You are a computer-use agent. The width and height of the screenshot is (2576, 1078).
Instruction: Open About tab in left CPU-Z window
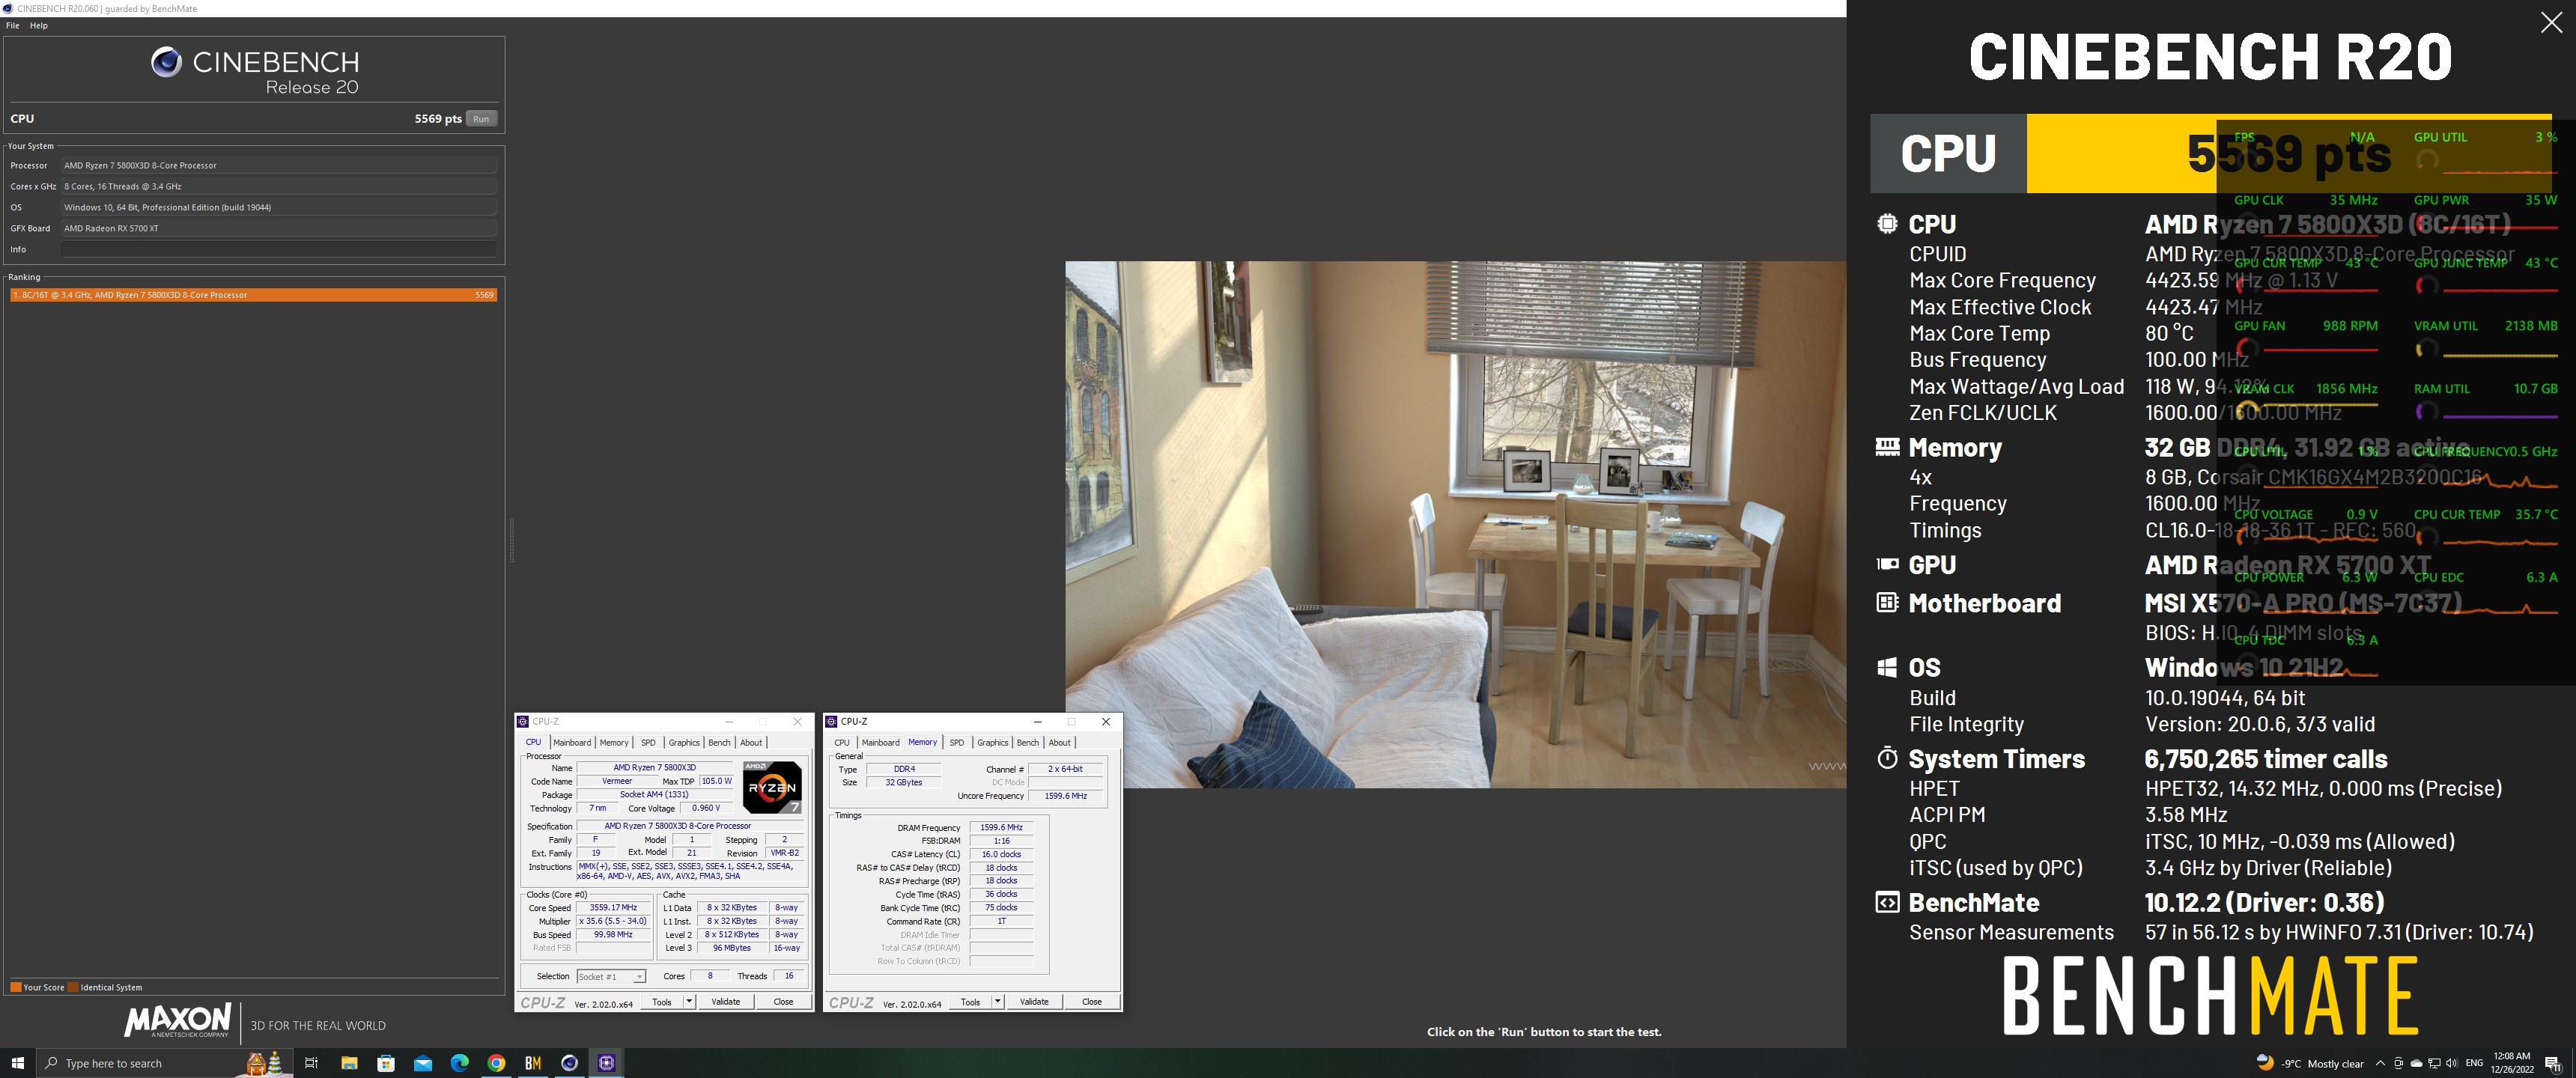[x=751, y=742]
